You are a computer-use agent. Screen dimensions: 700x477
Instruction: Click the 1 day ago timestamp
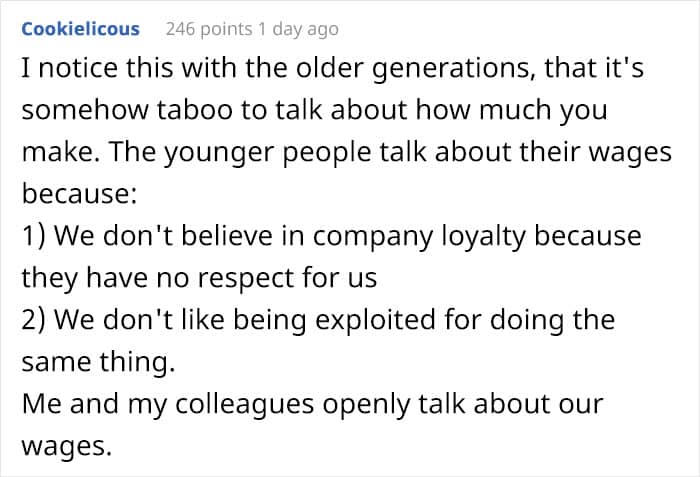tap(298, 29)
